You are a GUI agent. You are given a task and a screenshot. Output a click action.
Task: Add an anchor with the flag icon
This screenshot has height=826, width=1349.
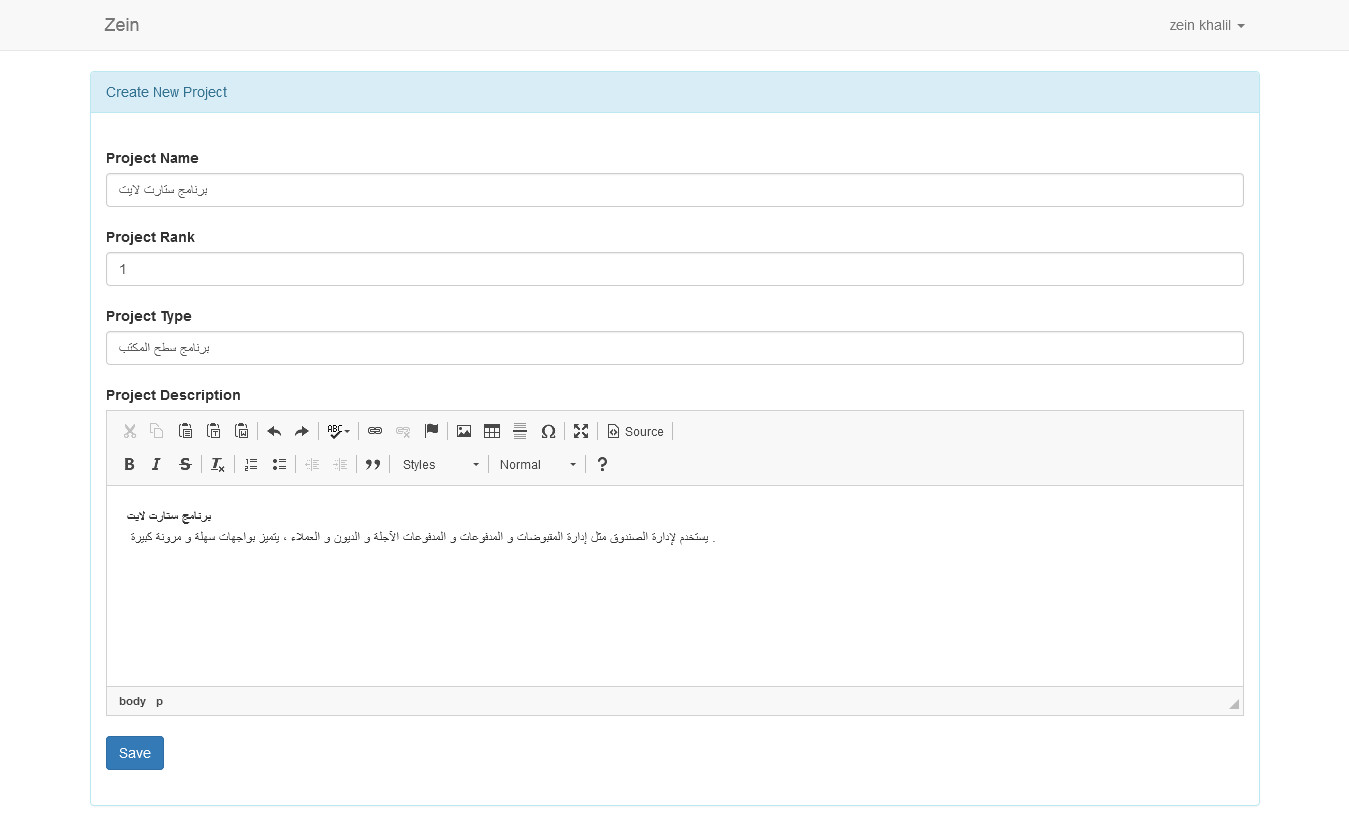tap(431, 431)
